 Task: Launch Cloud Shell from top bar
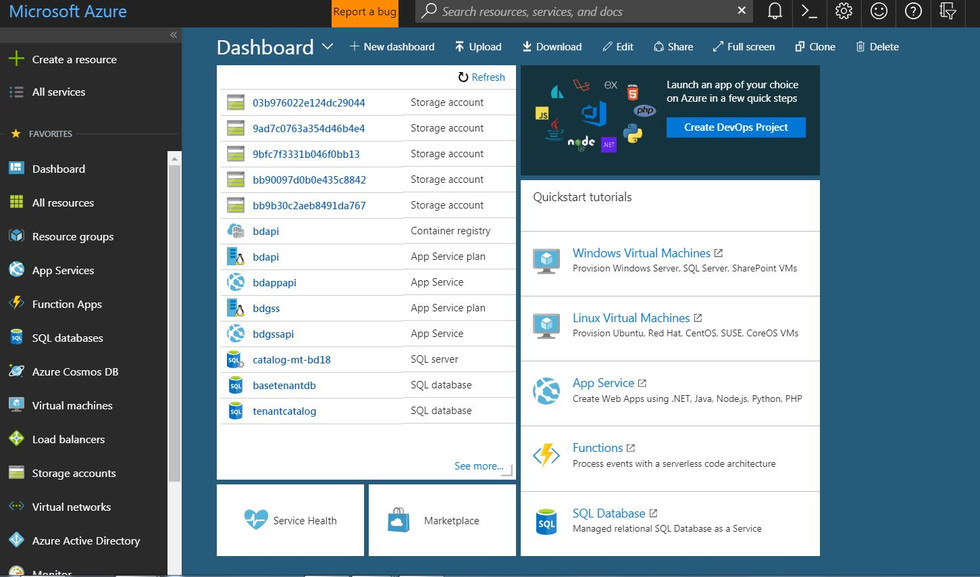(x=809, y=11)
